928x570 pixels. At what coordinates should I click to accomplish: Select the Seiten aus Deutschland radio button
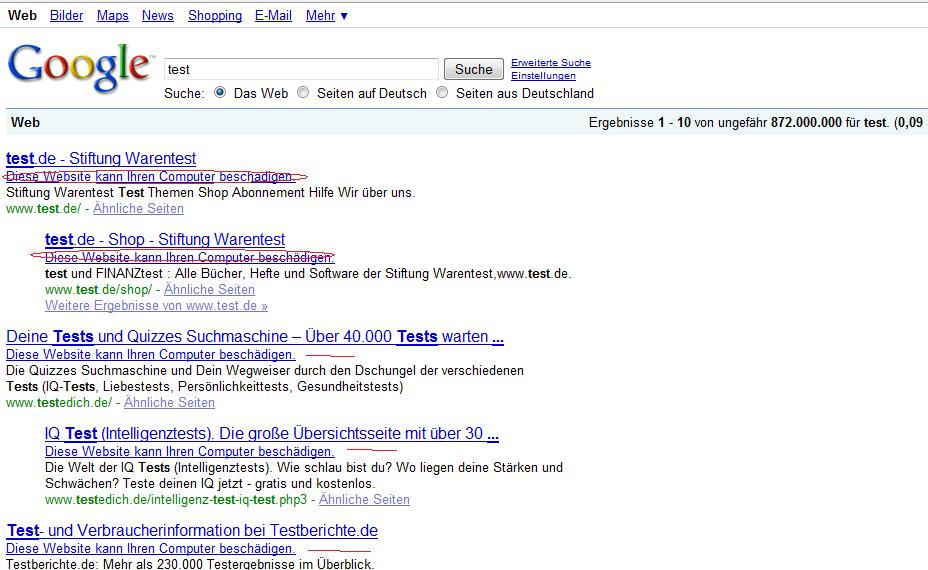coord(442,92)
